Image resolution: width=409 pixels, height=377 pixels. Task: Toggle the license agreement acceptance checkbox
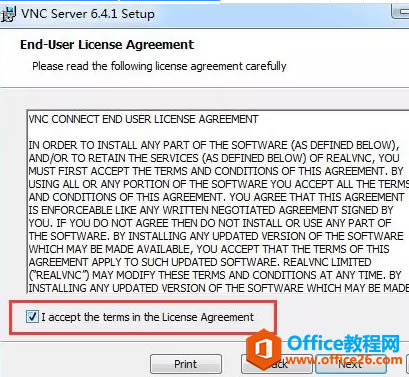point(32,316)
